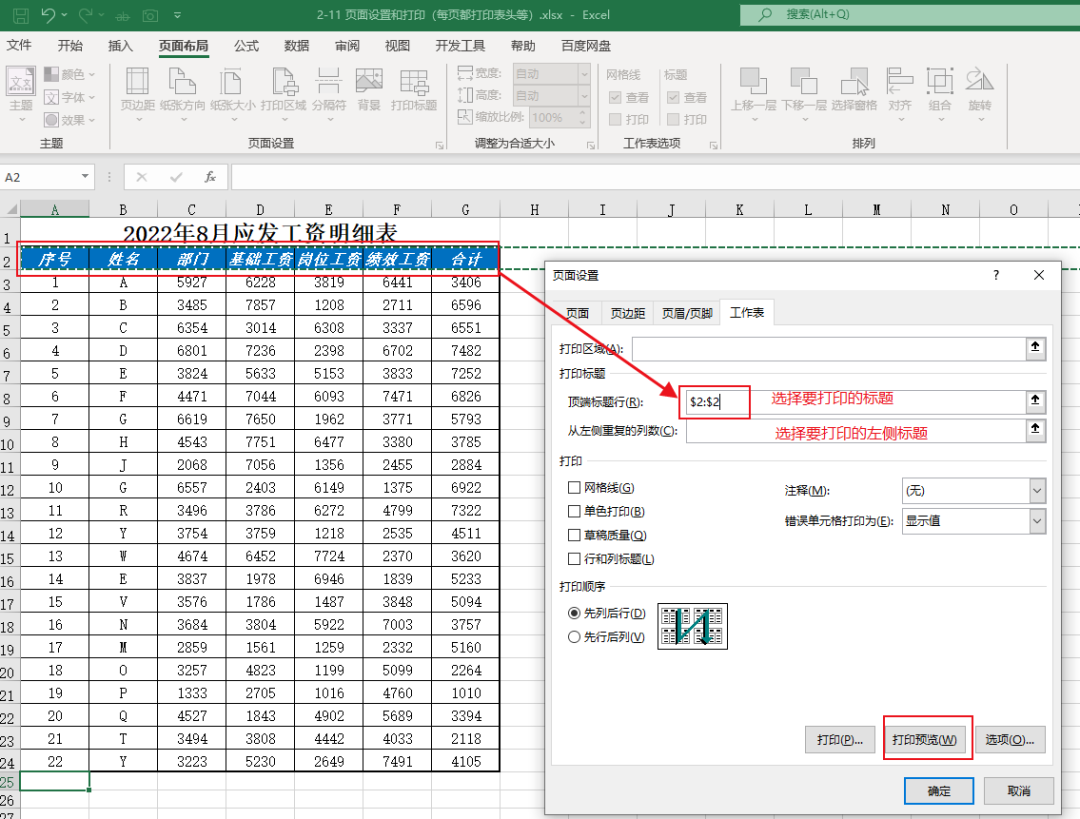Enable 草稿质量(Q) checkbox
The width and height of the screenshot is (1080, 819).
(574, 535)
